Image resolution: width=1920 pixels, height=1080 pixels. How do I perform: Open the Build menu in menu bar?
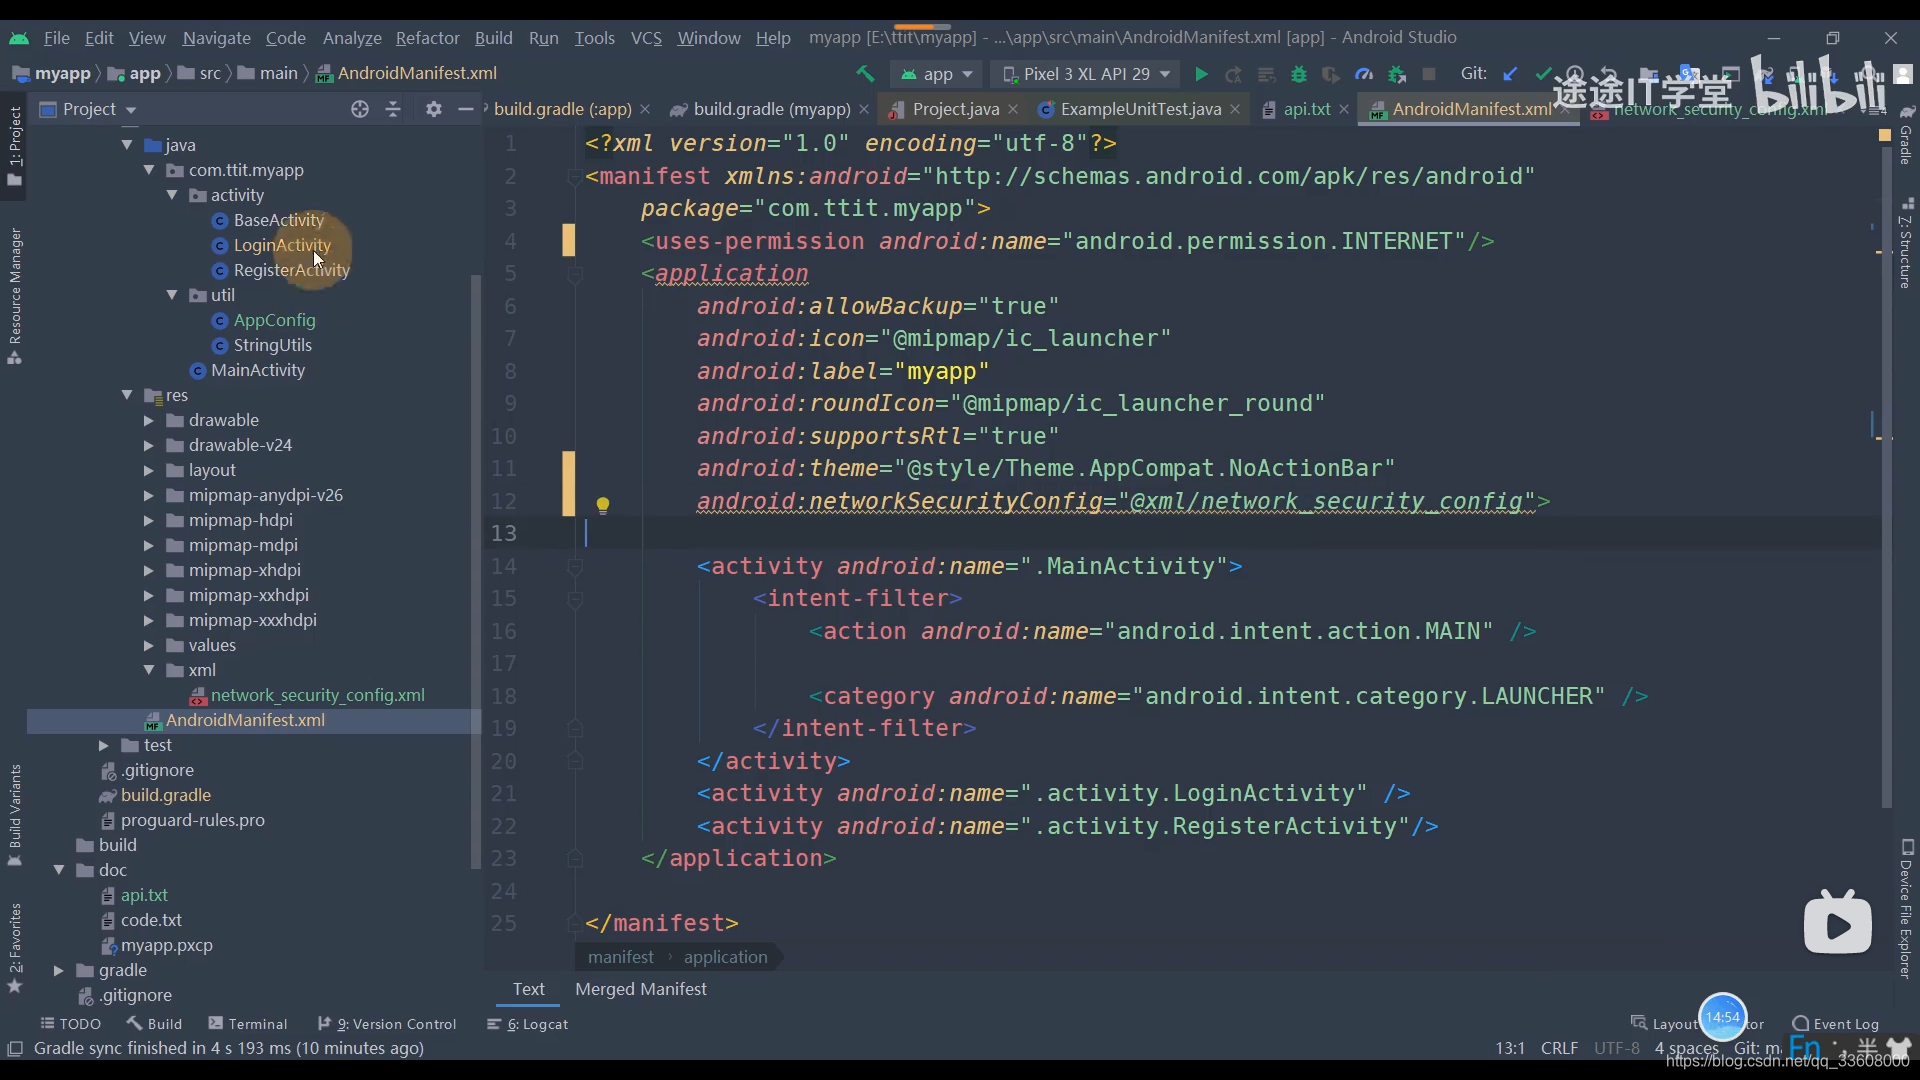tap(493, 37)
